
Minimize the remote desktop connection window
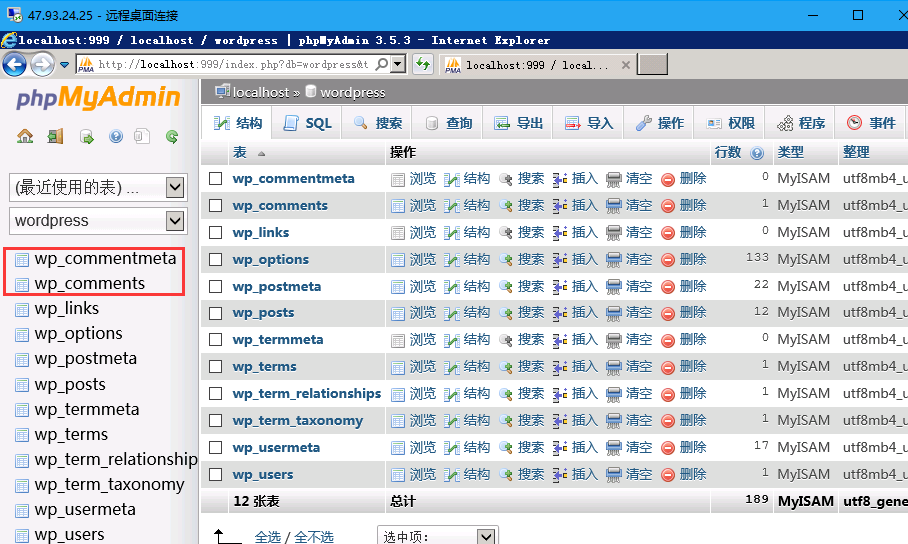pos(813,15)
